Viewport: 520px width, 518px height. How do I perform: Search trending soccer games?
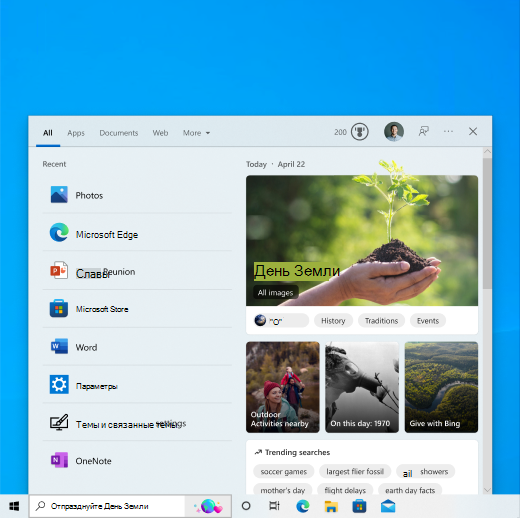pos(283,471)
